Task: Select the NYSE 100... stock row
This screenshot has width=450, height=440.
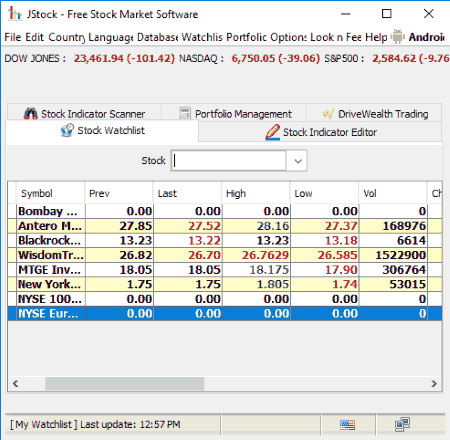Action: pyautogui.click(x=225, y=299)
